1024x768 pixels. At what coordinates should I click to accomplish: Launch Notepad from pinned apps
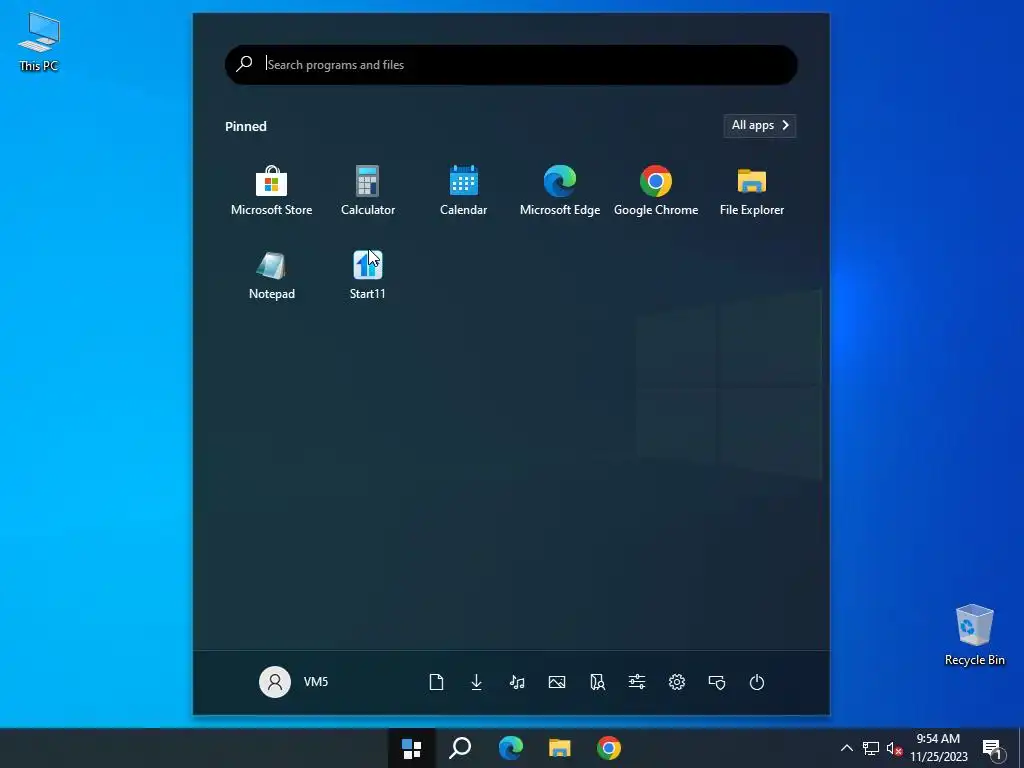(271, 275)
